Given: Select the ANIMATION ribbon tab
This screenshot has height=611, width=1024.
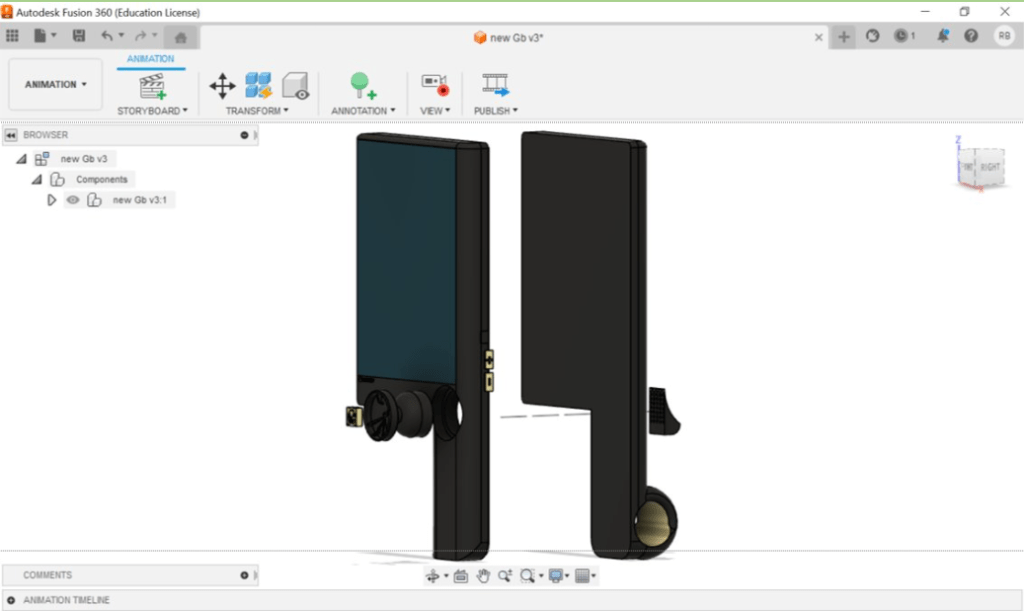Looking at the screenshot, I should [150, 59].
